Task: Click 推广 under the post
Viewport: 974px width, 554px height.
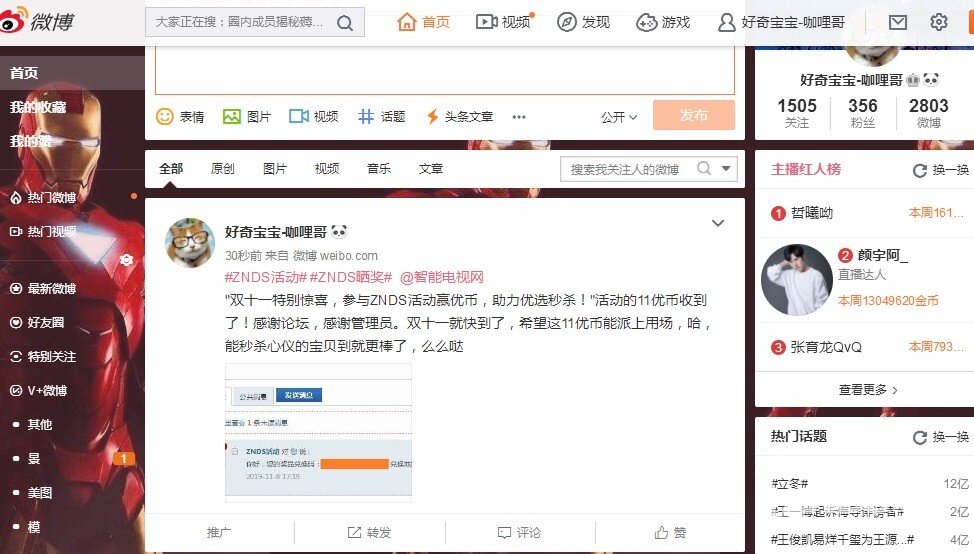Action: 219,532
